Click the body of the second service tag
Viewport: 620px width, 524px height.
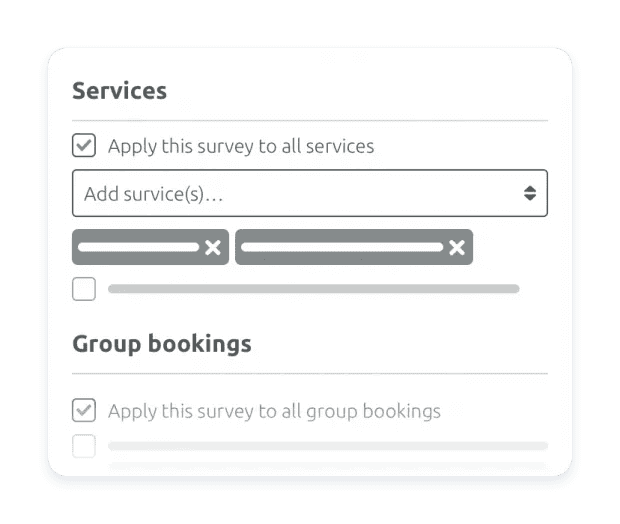click(x=340, y=247)
